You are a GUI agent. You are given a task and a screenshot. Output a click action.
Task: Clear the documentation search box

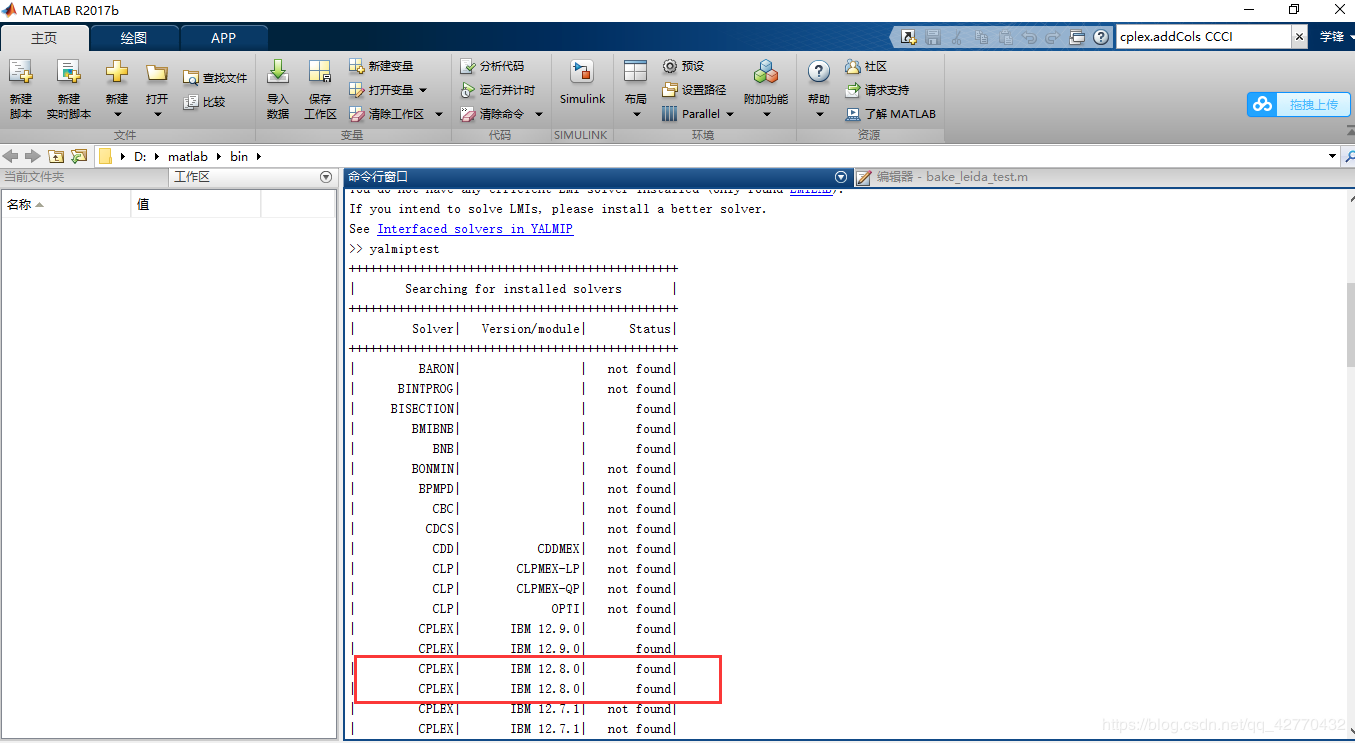coord(1299,37)
